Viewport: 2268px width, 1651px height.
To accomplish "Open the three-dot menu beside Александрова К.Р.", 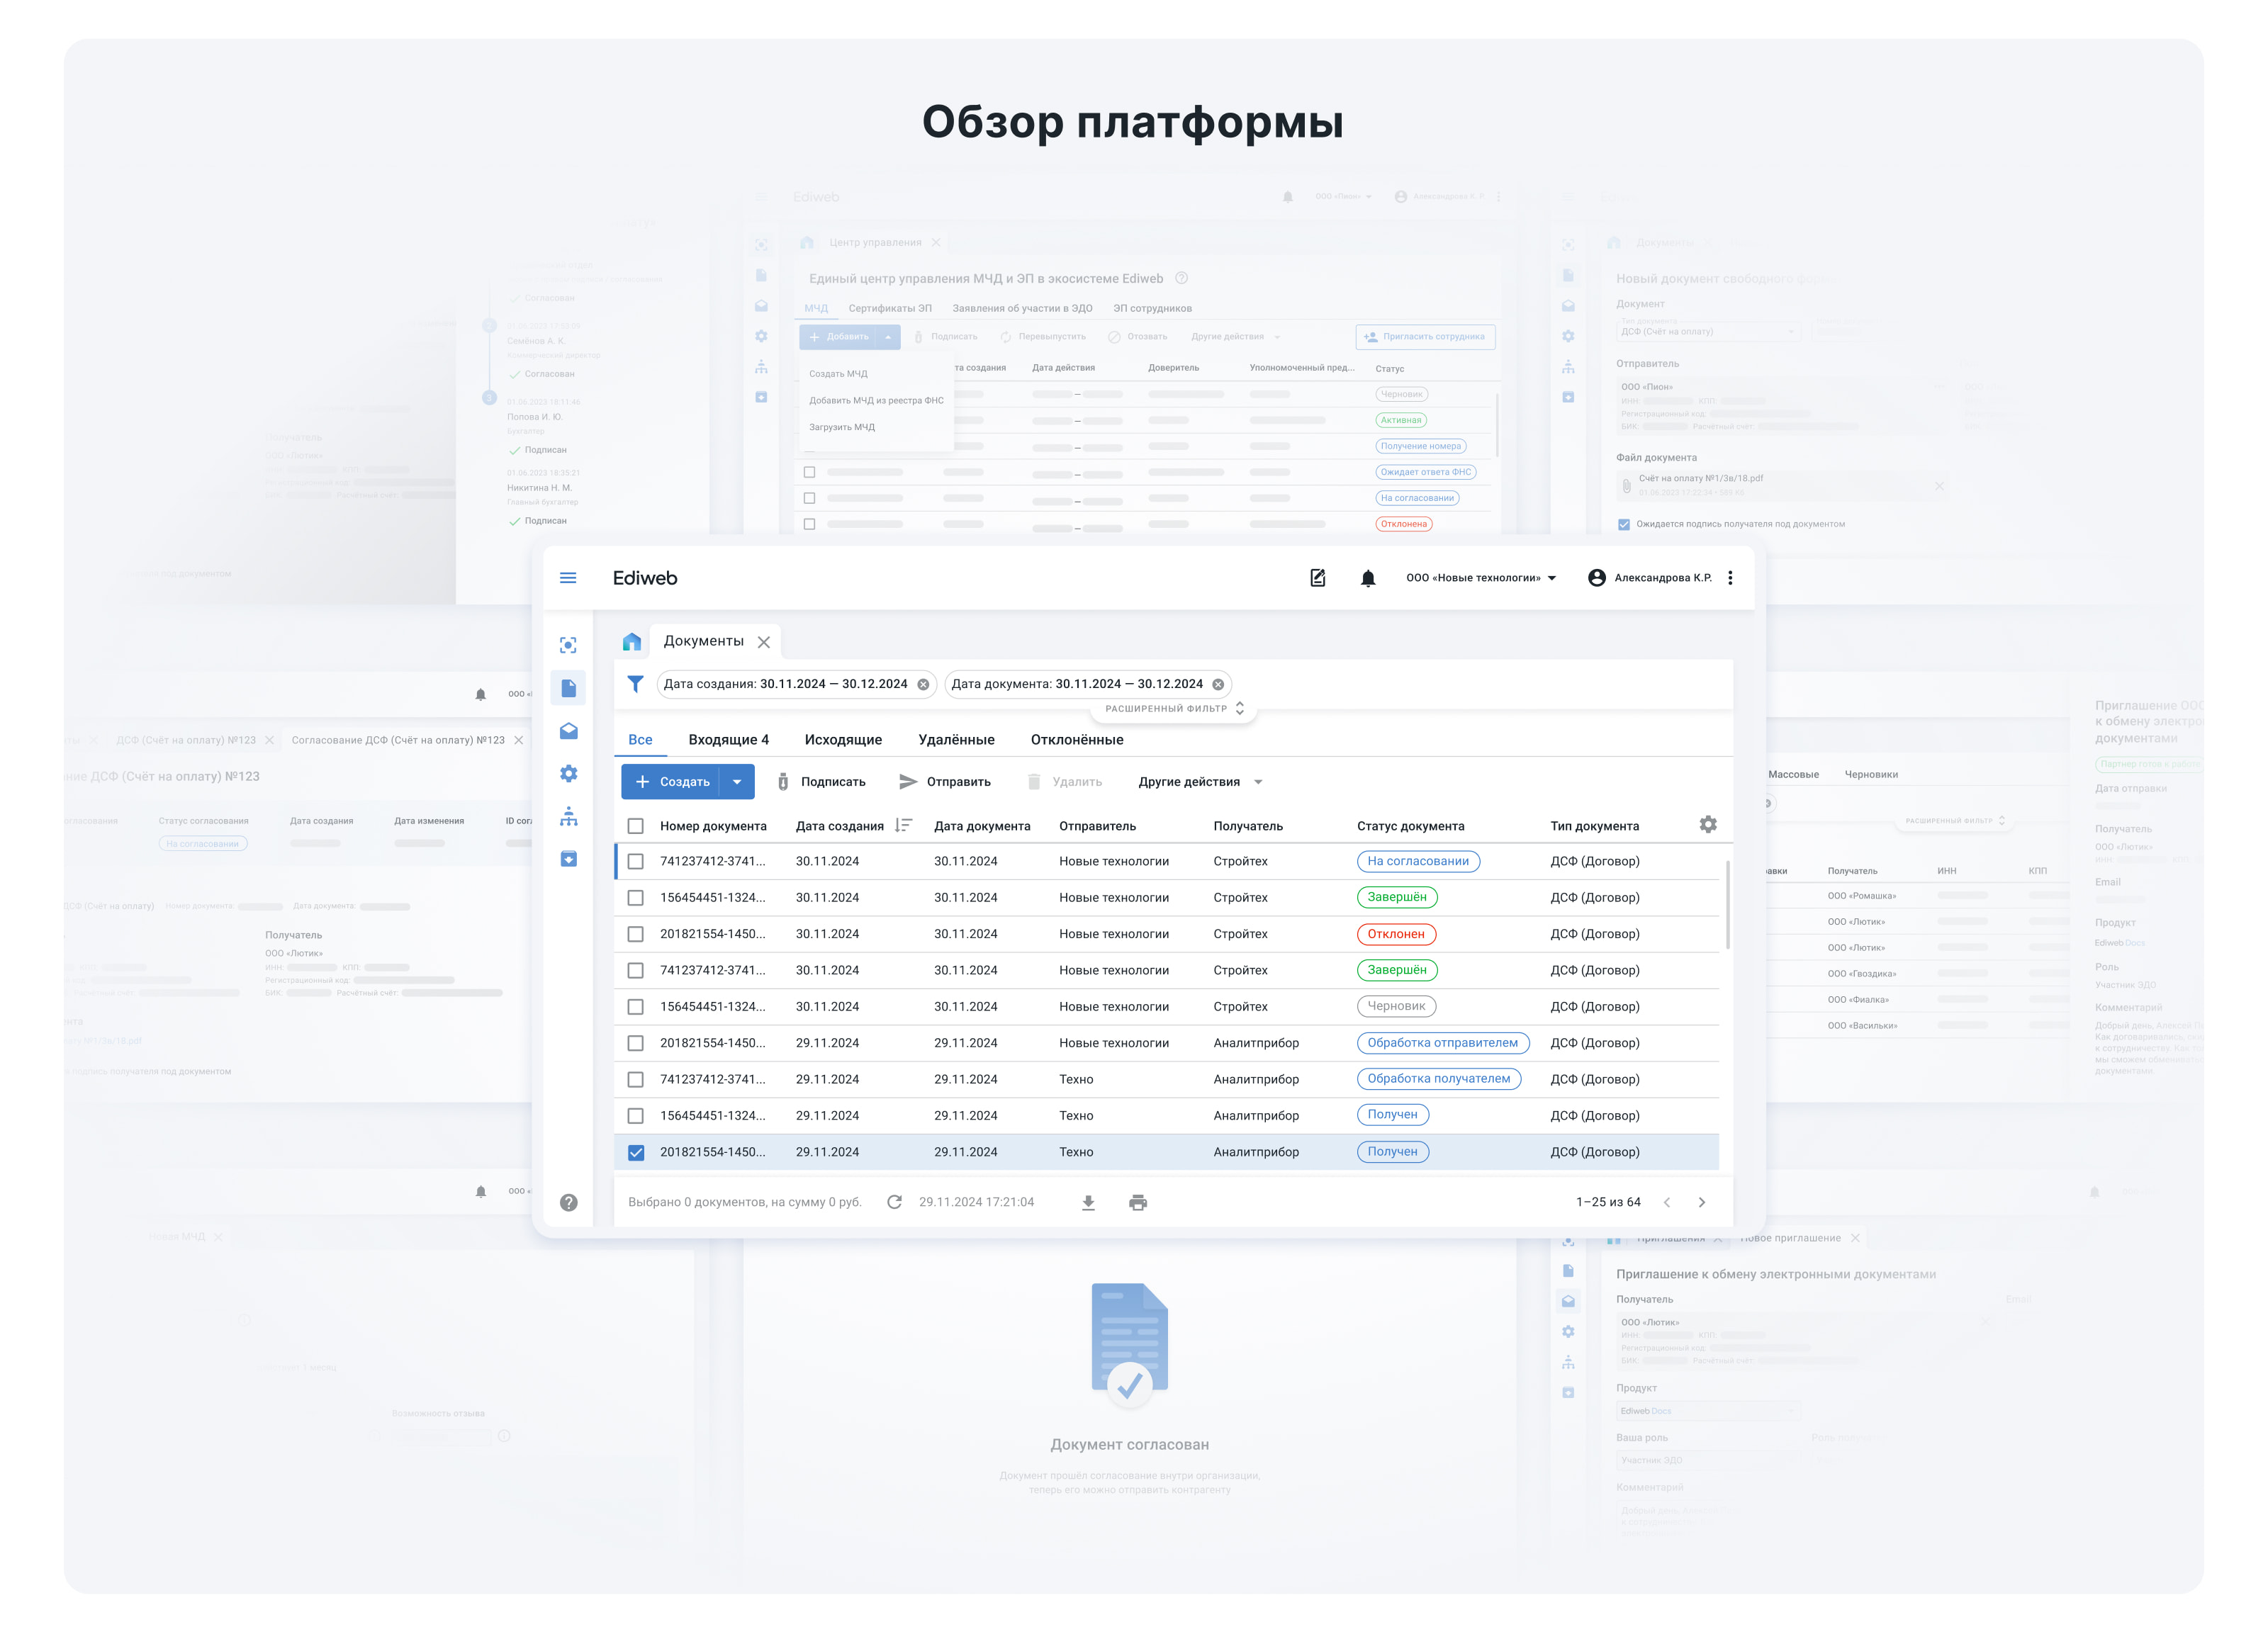I will (1730, 578).
